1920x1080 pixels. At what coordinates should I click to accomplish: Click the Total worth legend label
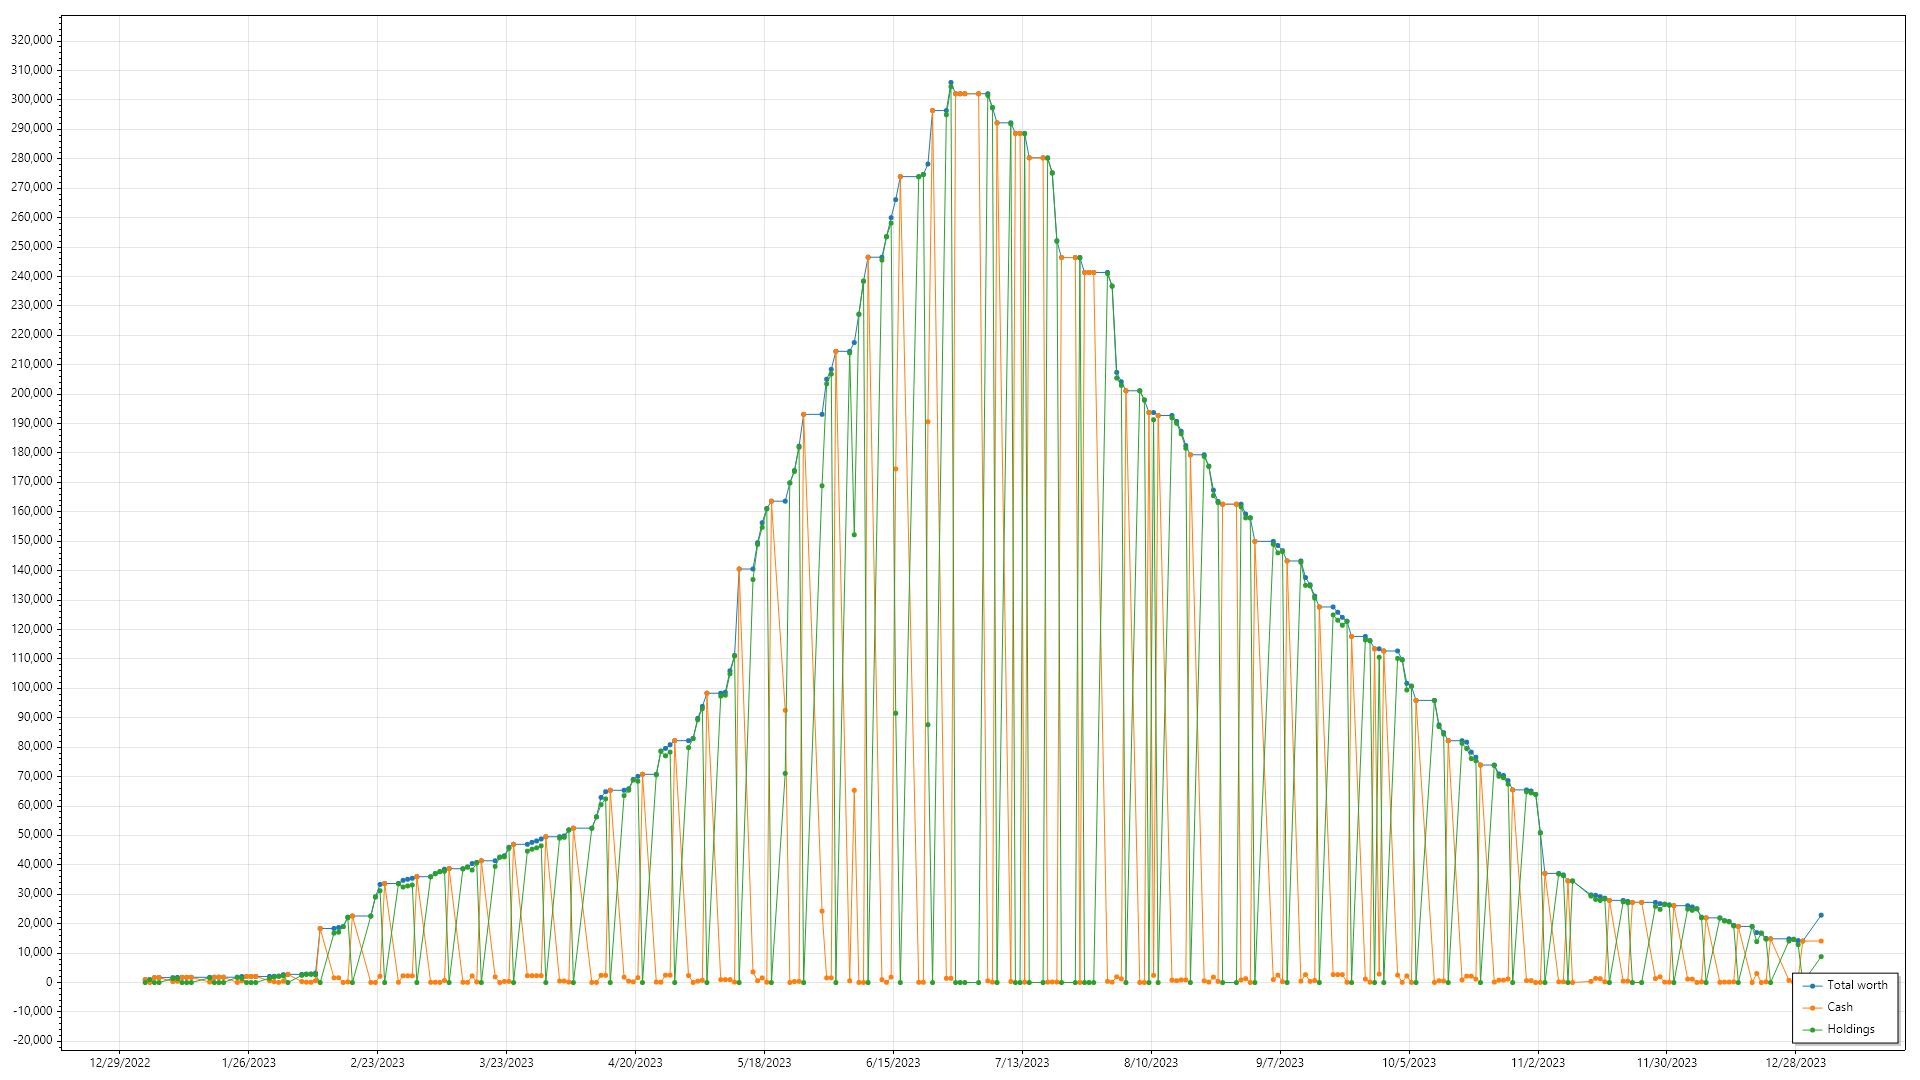(1857, 985)
